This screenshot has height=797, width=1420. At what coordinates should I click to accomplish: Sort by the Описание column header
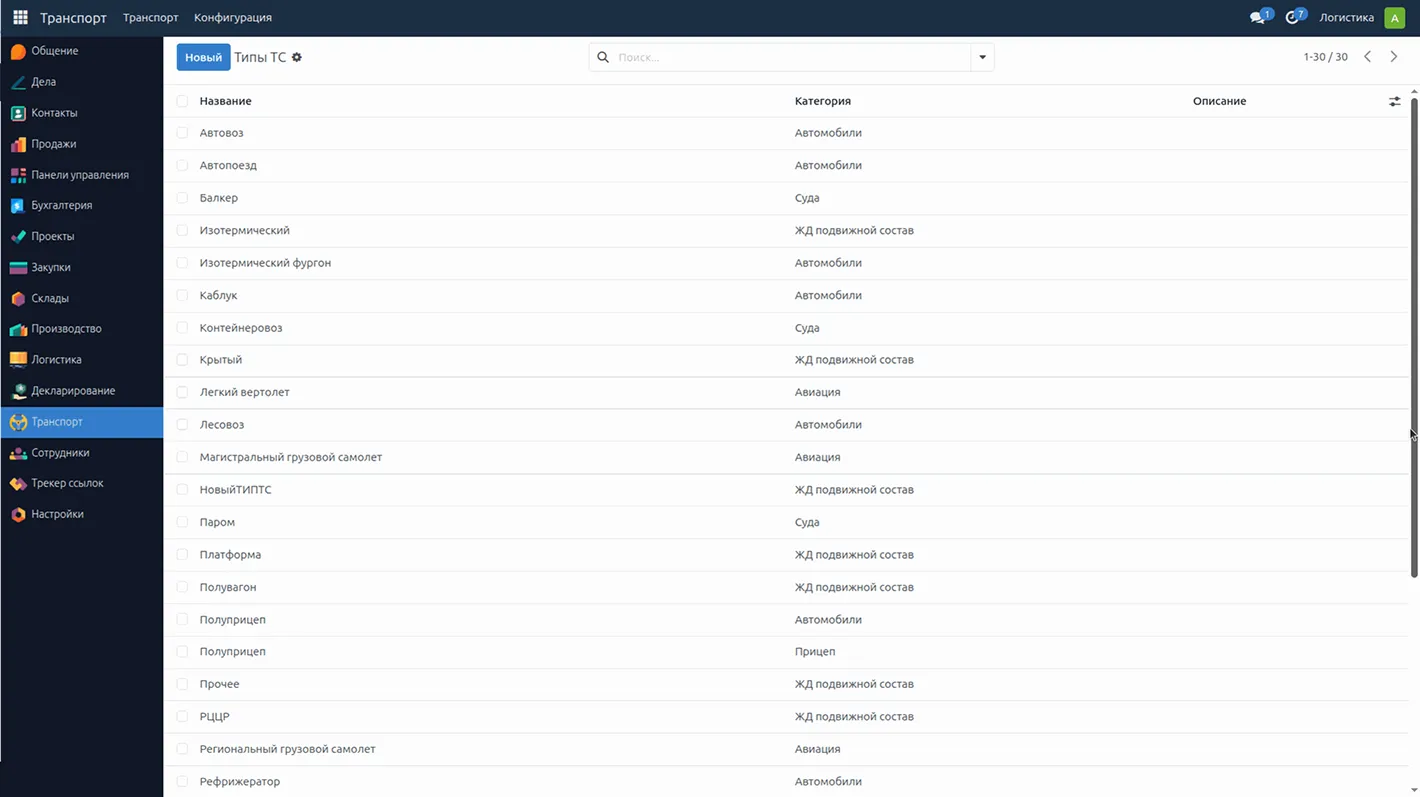click(1219, 101)
